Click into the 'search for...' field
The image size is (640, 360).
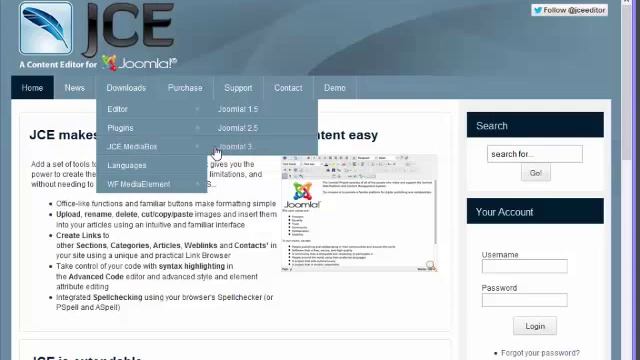coord(535,154)
